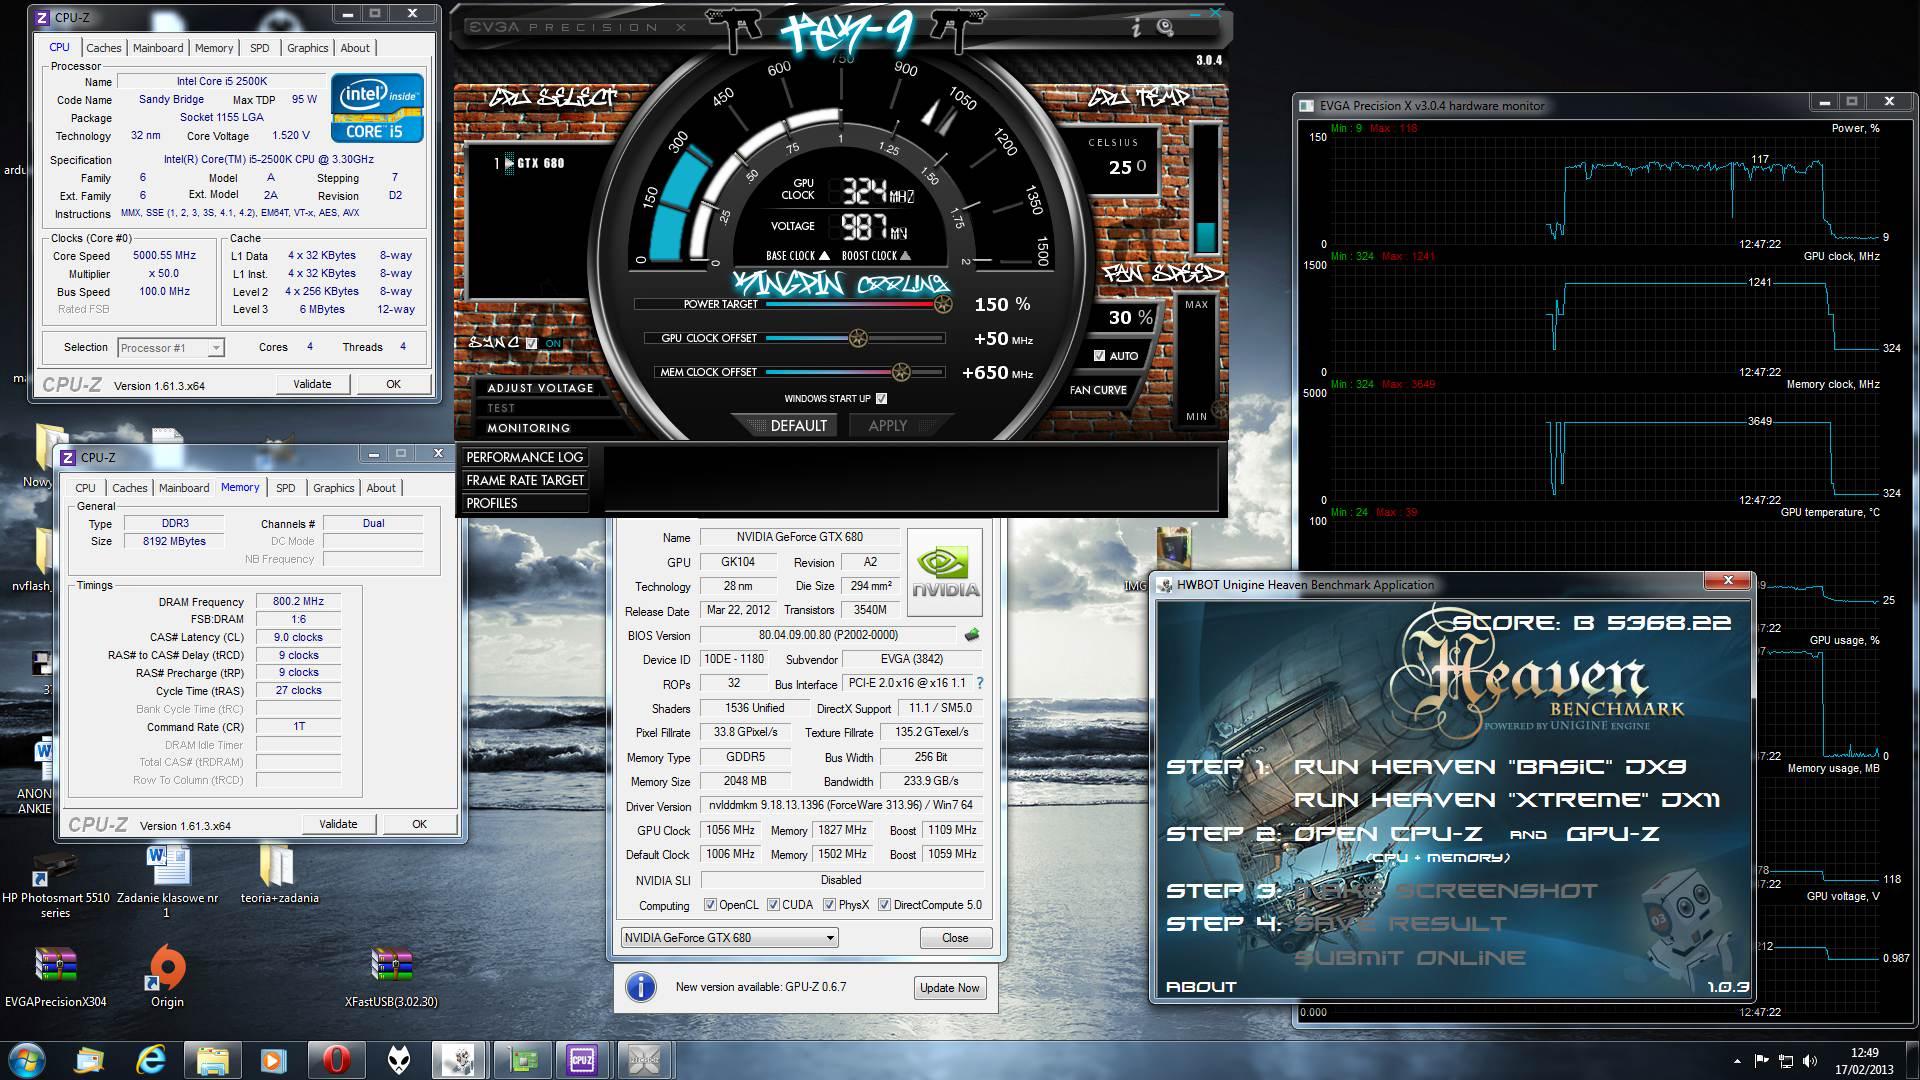Open XFastUSB(3.02.30) archive on the desktop
The width and height of the screenshot is (1920, 1080).
coord(391,977)
